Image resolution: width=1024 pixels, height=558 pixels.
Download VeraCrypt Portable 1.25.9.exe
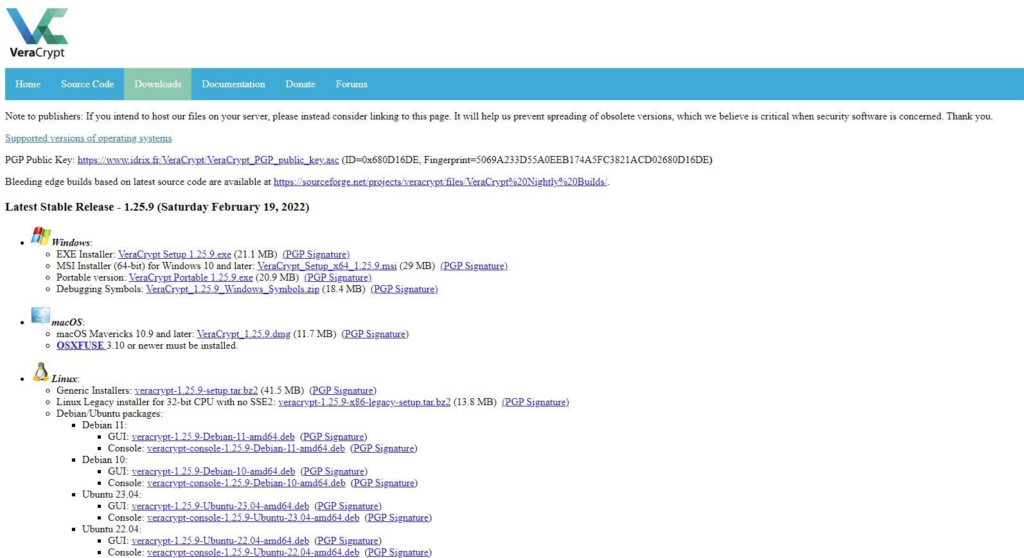[191, 277]
